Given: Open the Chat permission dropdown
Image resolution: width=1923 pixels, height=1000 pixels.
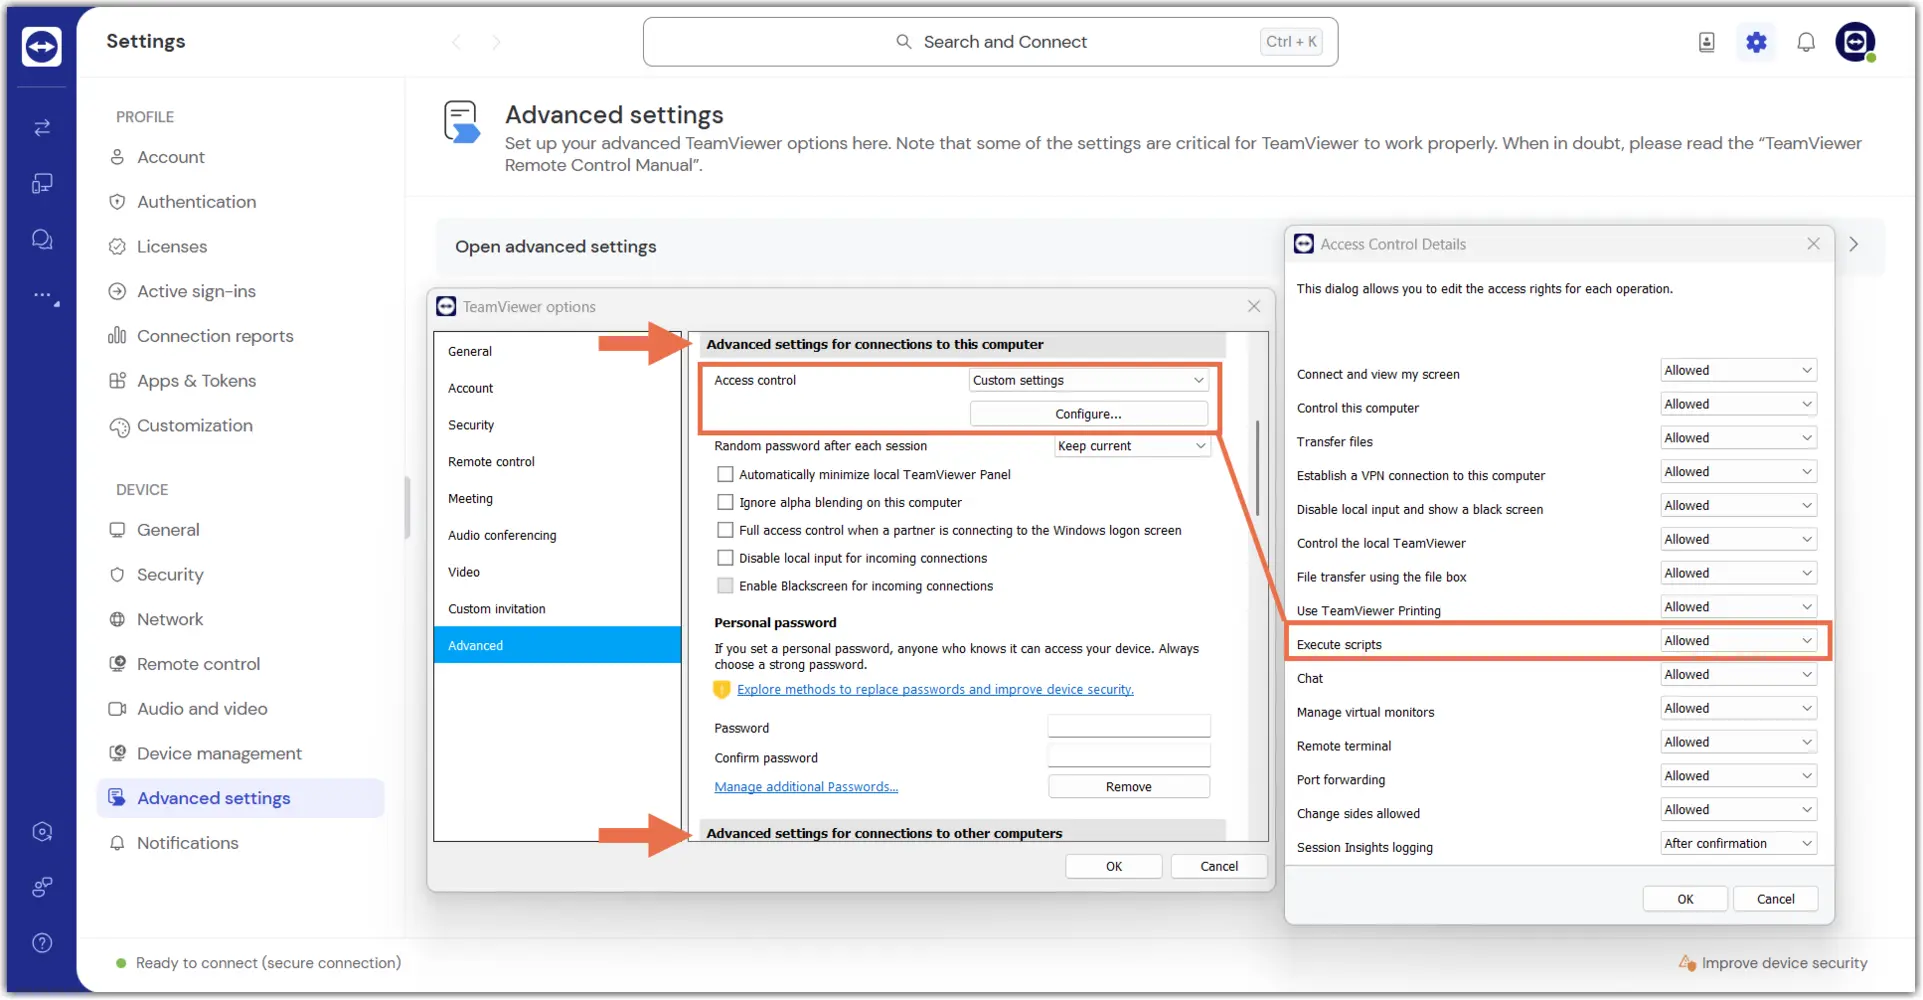Looking at the screenshot, I should 1738,675.
